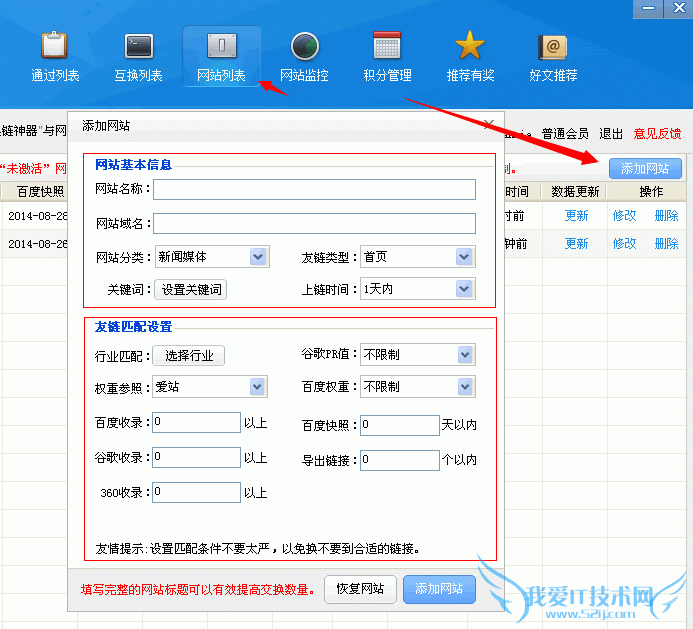Click the 选择行业 button

[x=189, y=356]
